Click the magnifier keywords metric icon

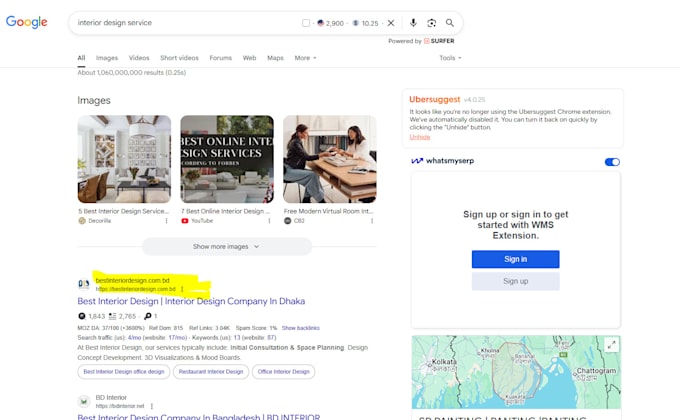[147, 316]
